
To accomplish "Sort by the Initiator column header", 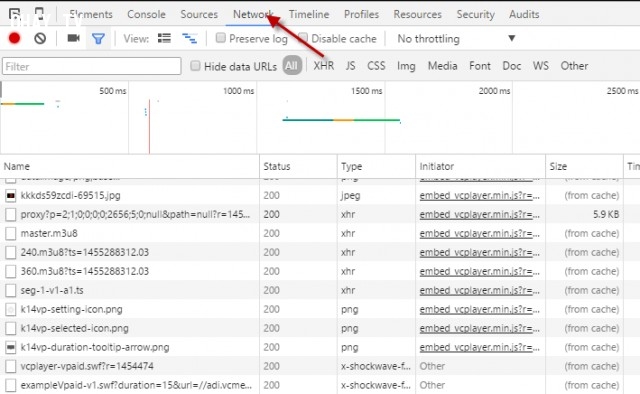I will coord(480,167).
